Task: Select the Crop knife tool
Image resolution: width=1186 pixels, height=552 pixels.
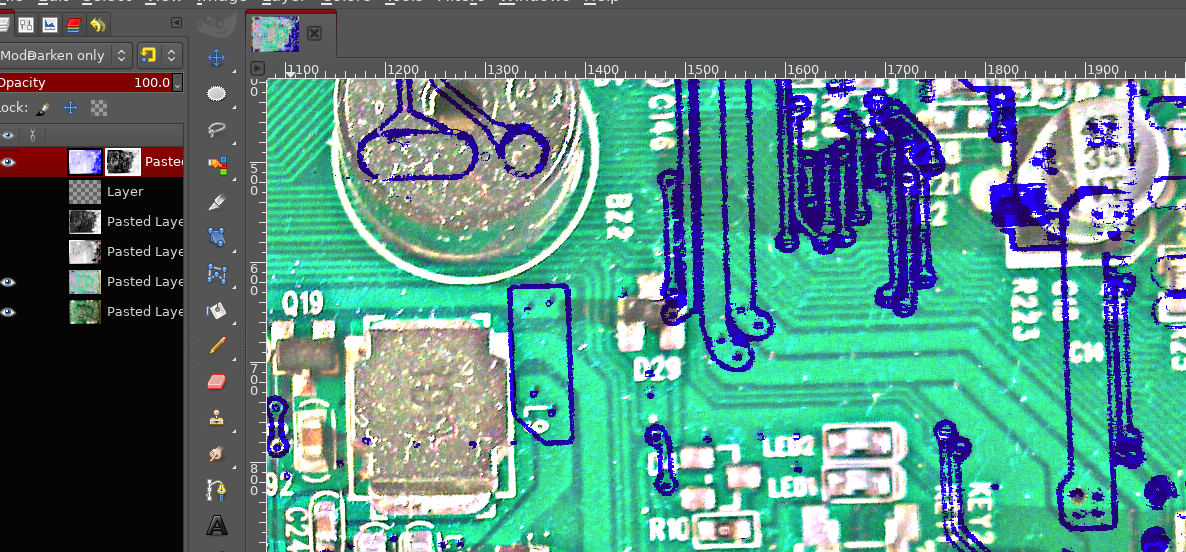Action: (x=217, y=202)
